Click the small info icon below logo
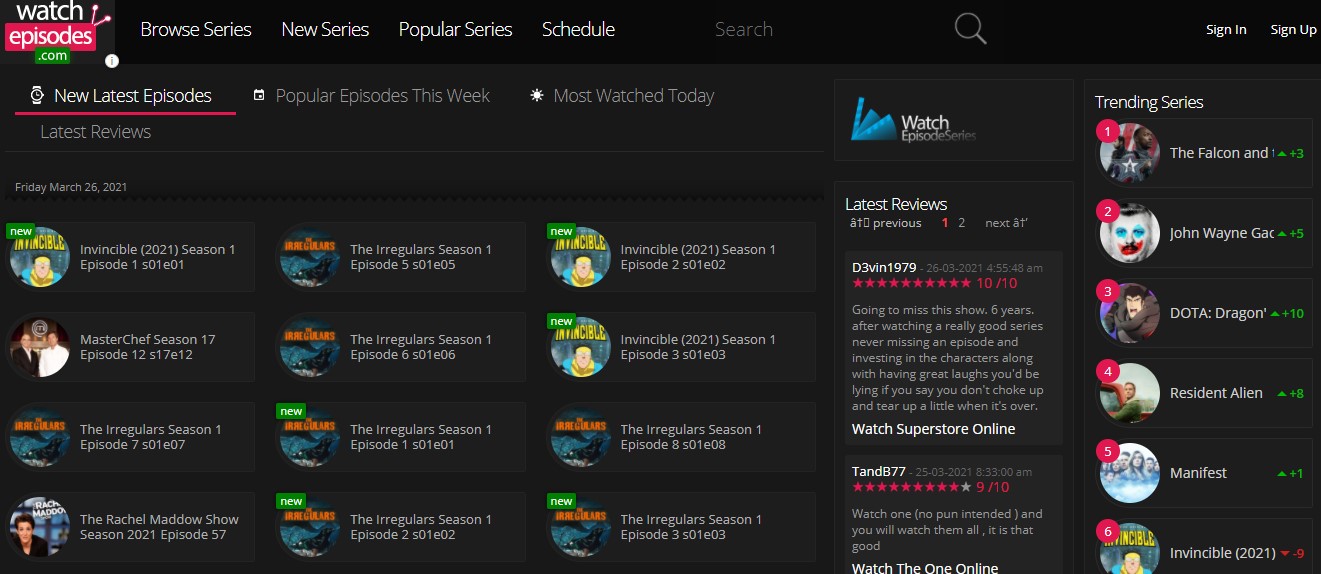The width and height of the screenshot is (1321, 574). [112, 61]
